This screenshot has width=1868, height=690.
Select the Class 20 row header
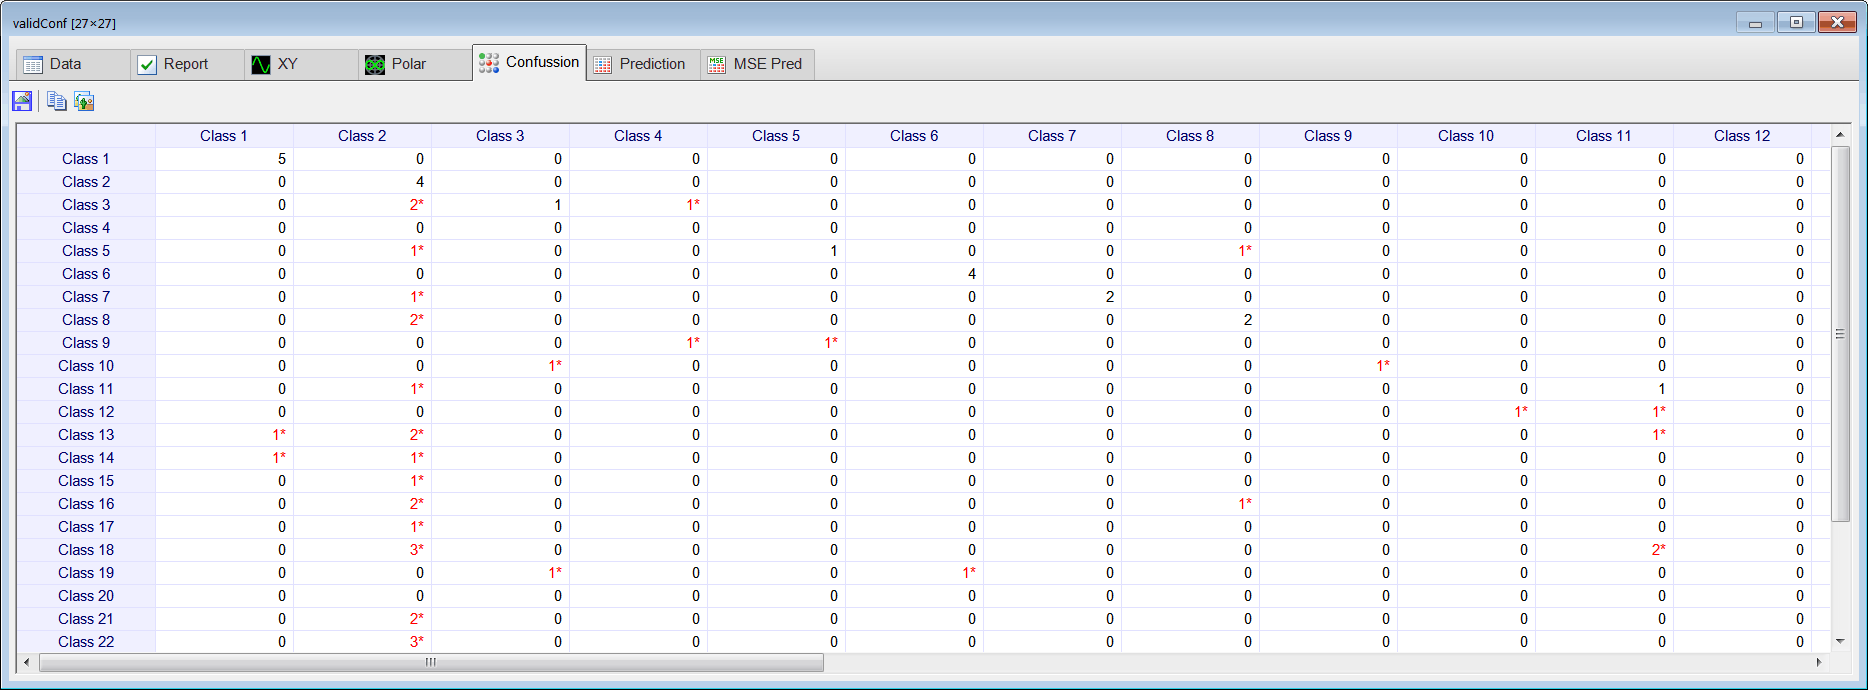click(x=86, y=596)
